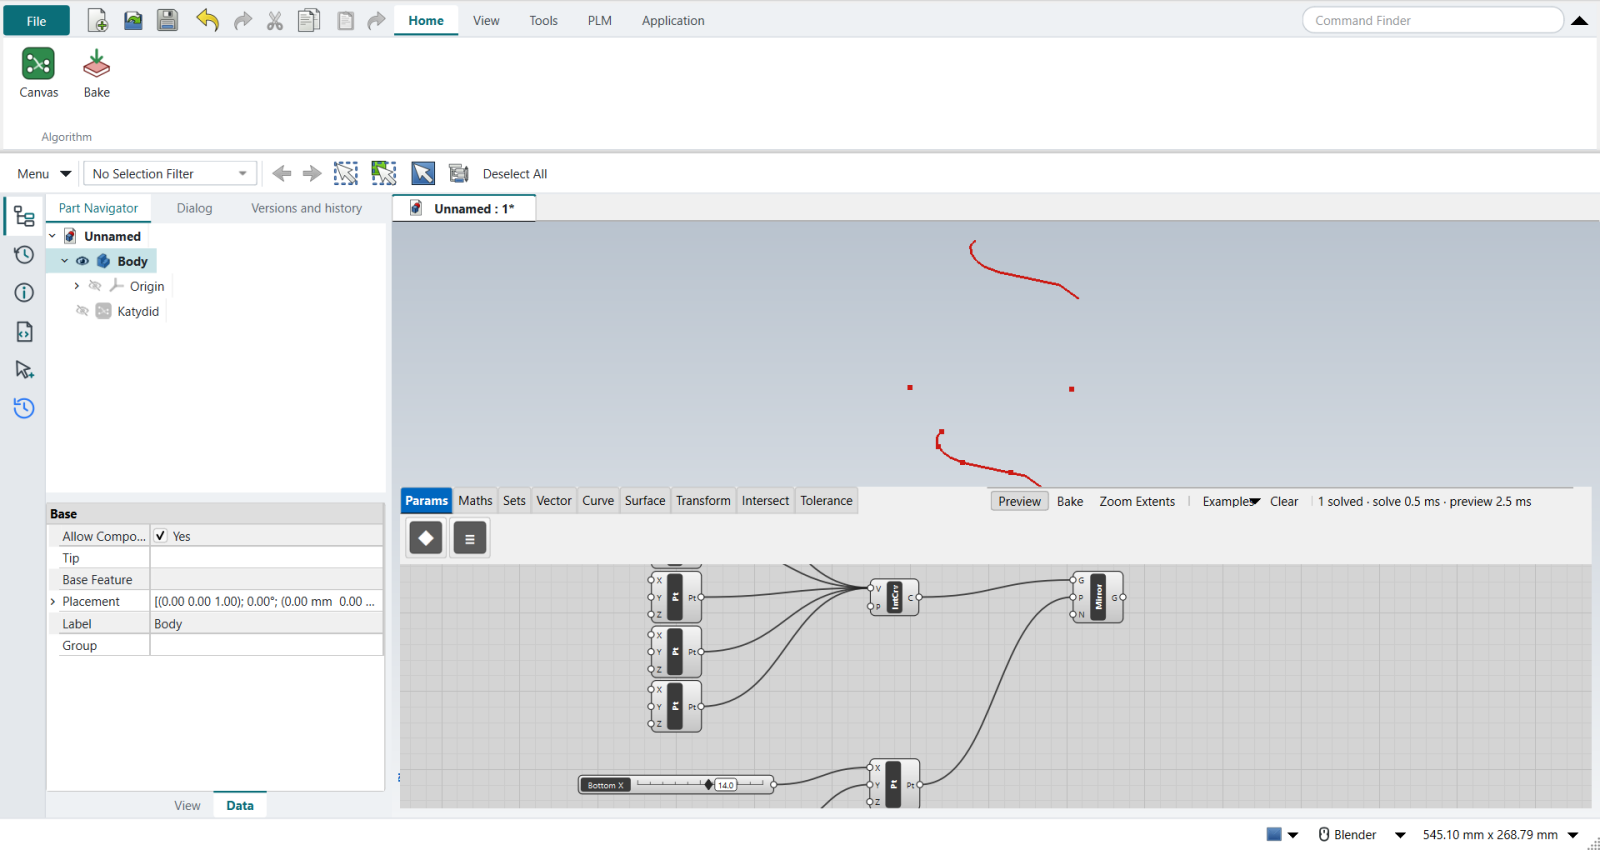
Task: Click the Bottom X slider track
Action: (701, 784)
